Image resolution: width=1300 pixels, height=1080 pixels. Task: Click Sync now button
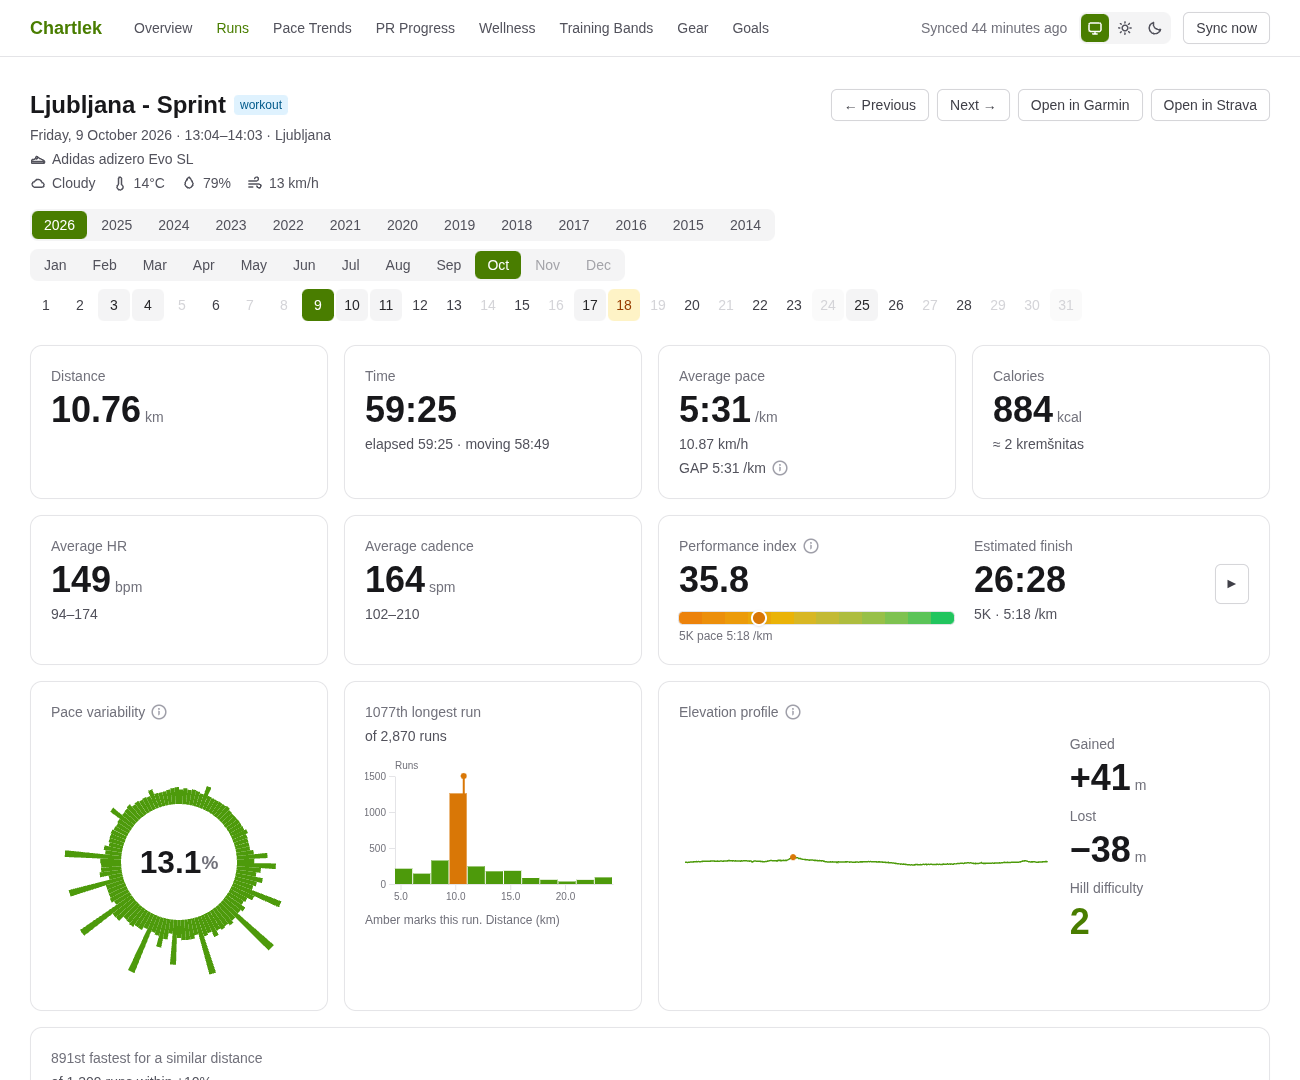coord(1226,28)
